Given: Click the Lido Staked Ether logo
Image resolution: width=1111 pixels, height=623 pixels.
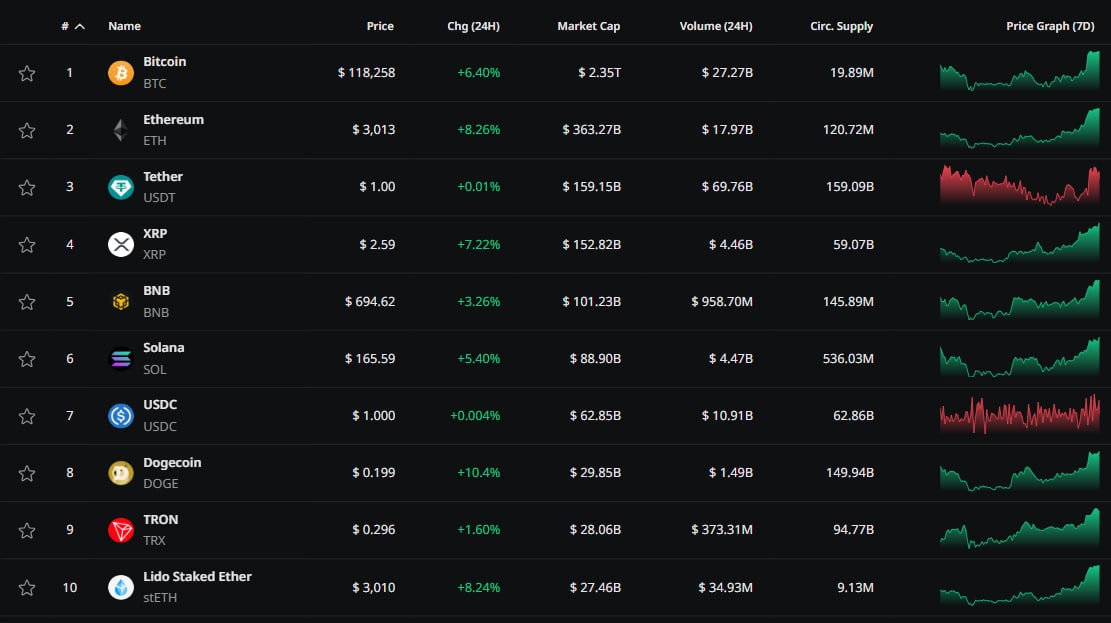Looking at the screenshot, I should pos(120,588).
